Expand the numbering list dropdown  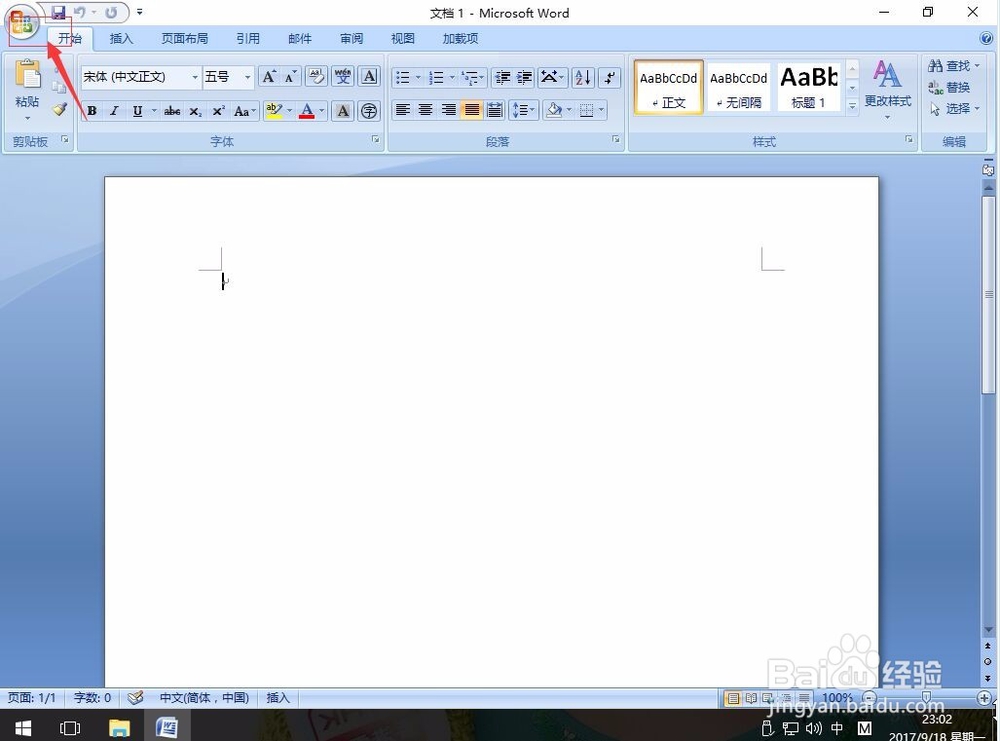click(452, 78)
